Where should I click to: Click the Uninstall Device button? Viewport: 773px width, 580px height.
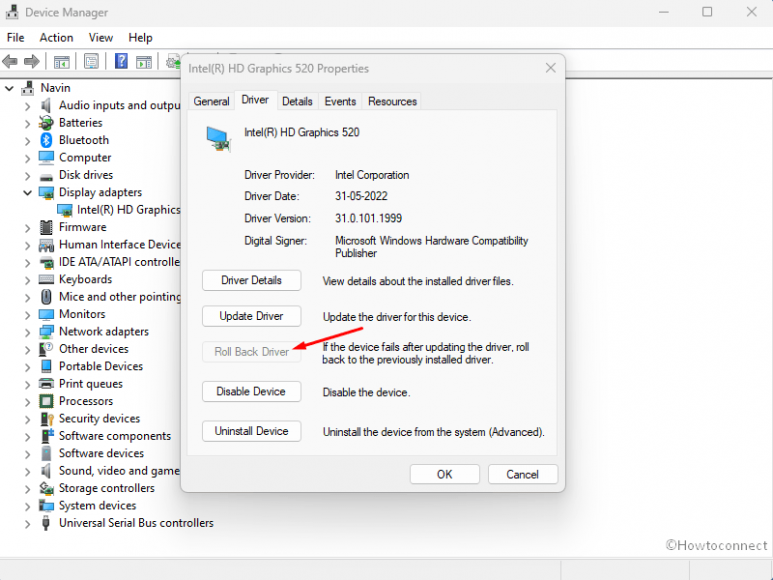[251, 431]
